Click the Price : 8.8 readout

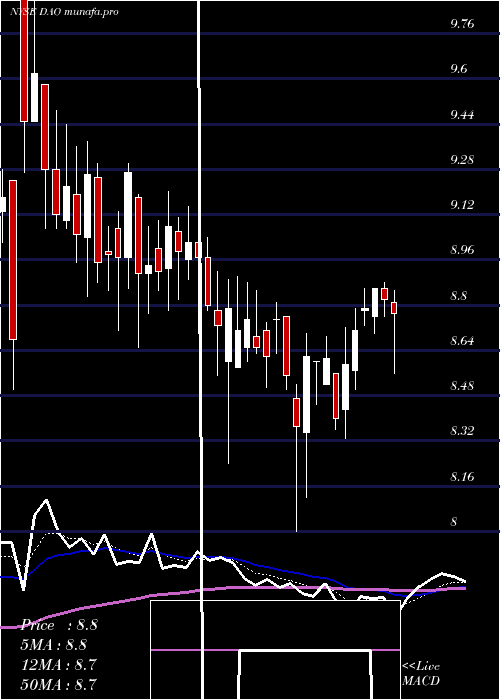click(x=59, y=625)
